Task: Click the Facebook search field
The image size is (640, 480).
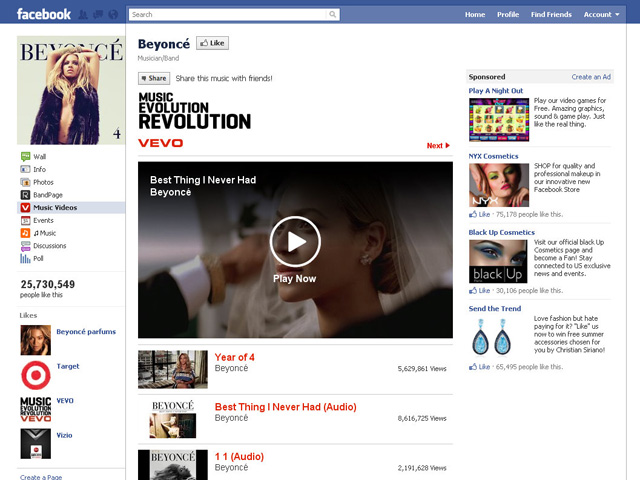Action: tap(228, 15)
